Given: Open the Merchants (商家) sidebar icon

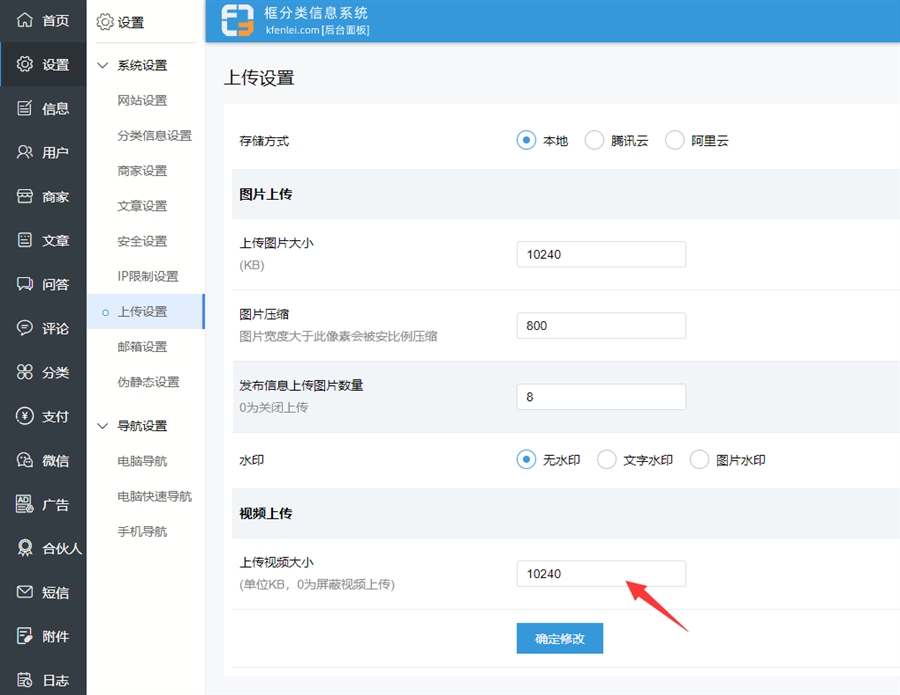Looking at the screenshot, I should pos(25,196).
